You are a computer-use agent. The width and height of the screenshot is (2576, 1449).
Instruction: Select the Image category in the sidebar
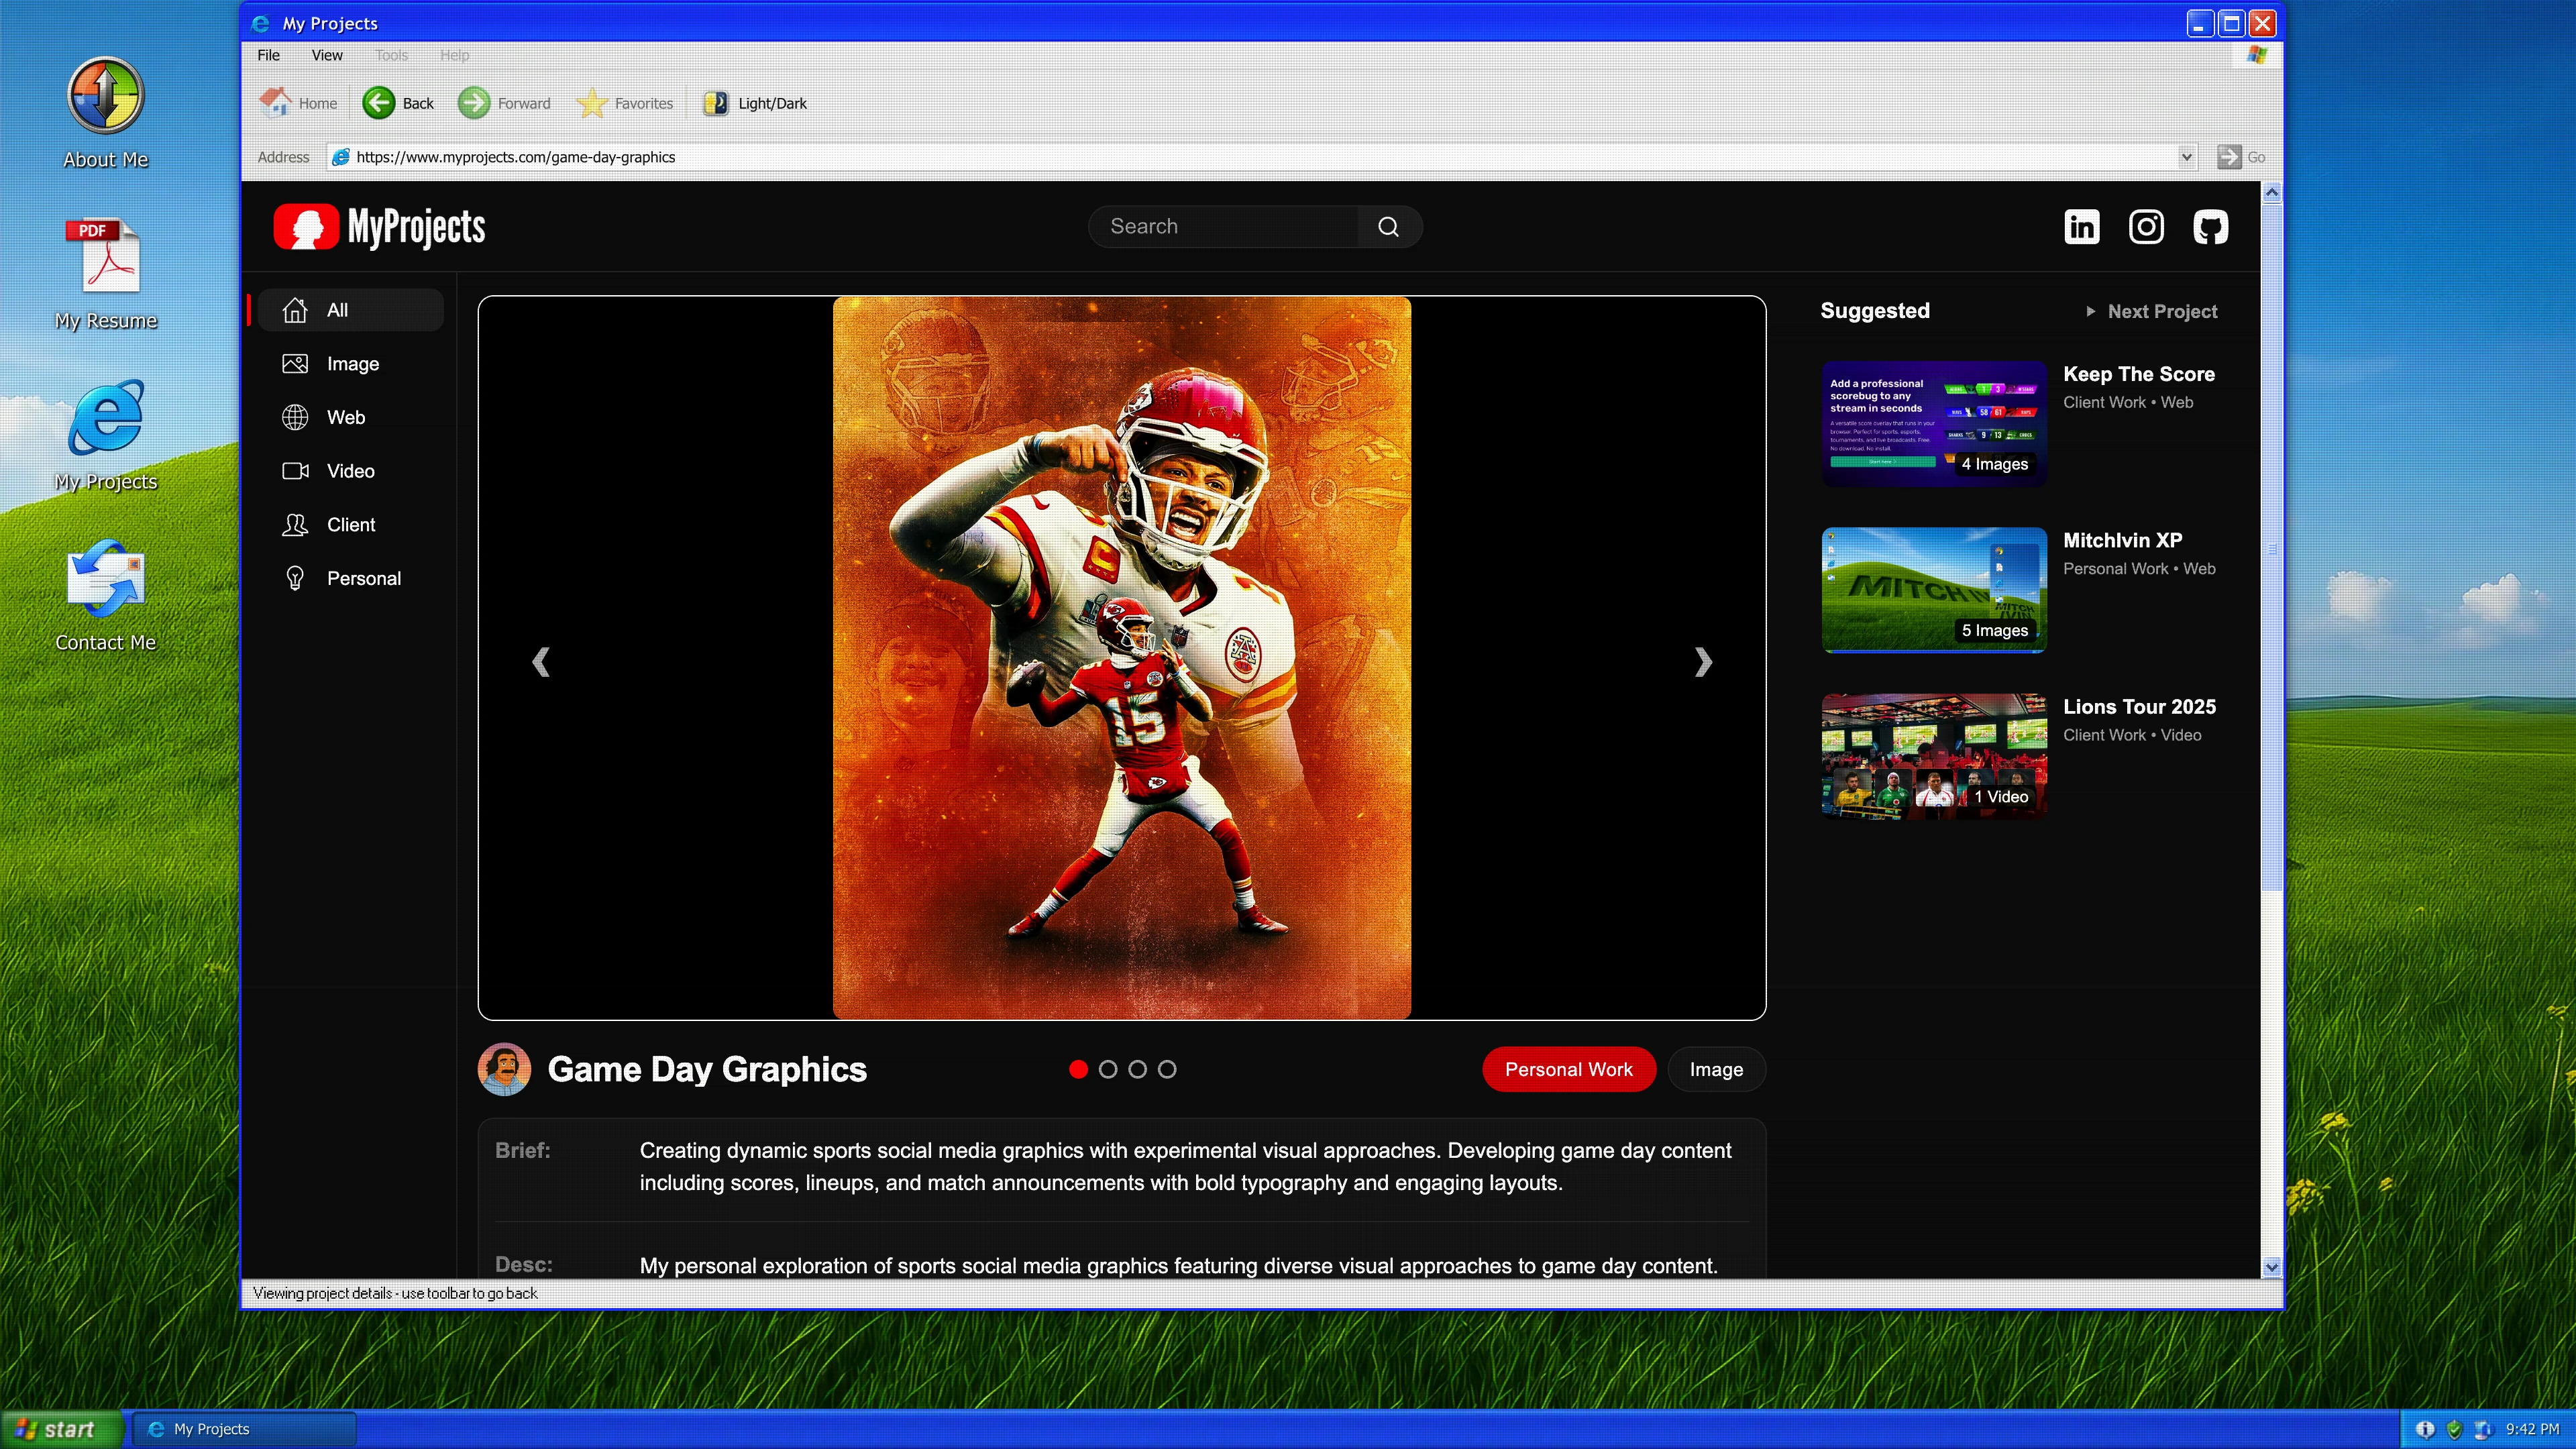(x=352, y=363)
